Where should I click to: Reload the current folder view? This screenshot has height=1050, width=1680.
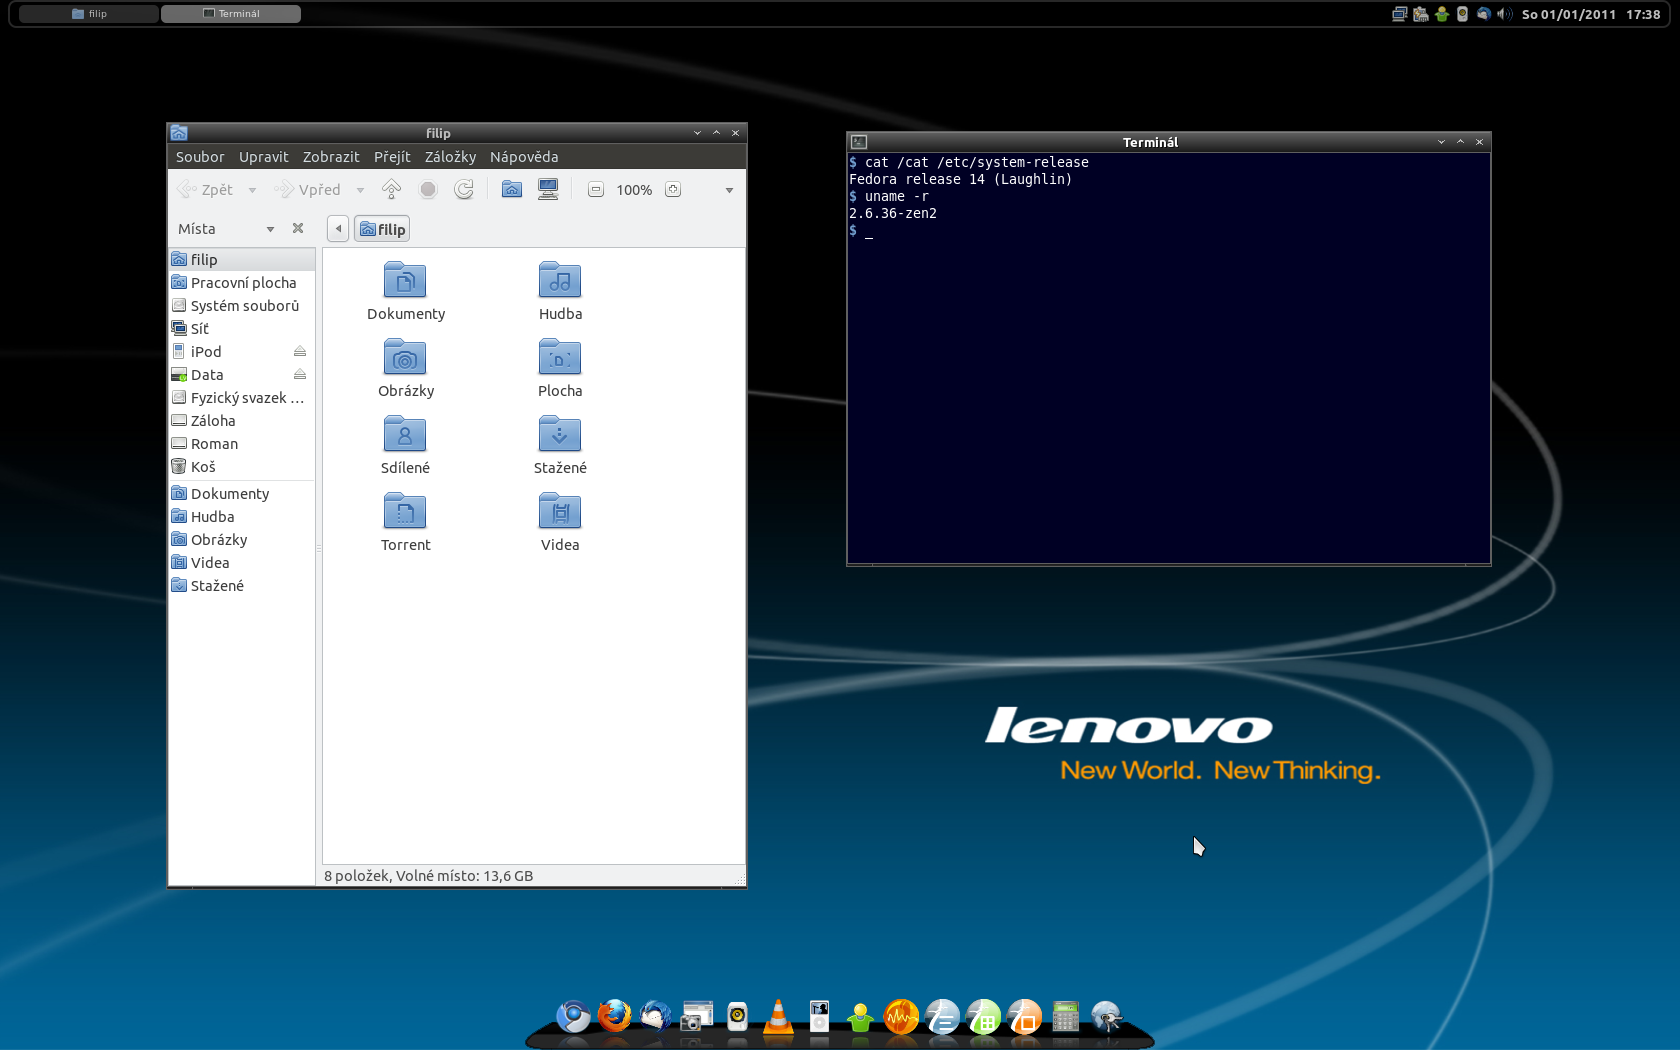[464, 189]
